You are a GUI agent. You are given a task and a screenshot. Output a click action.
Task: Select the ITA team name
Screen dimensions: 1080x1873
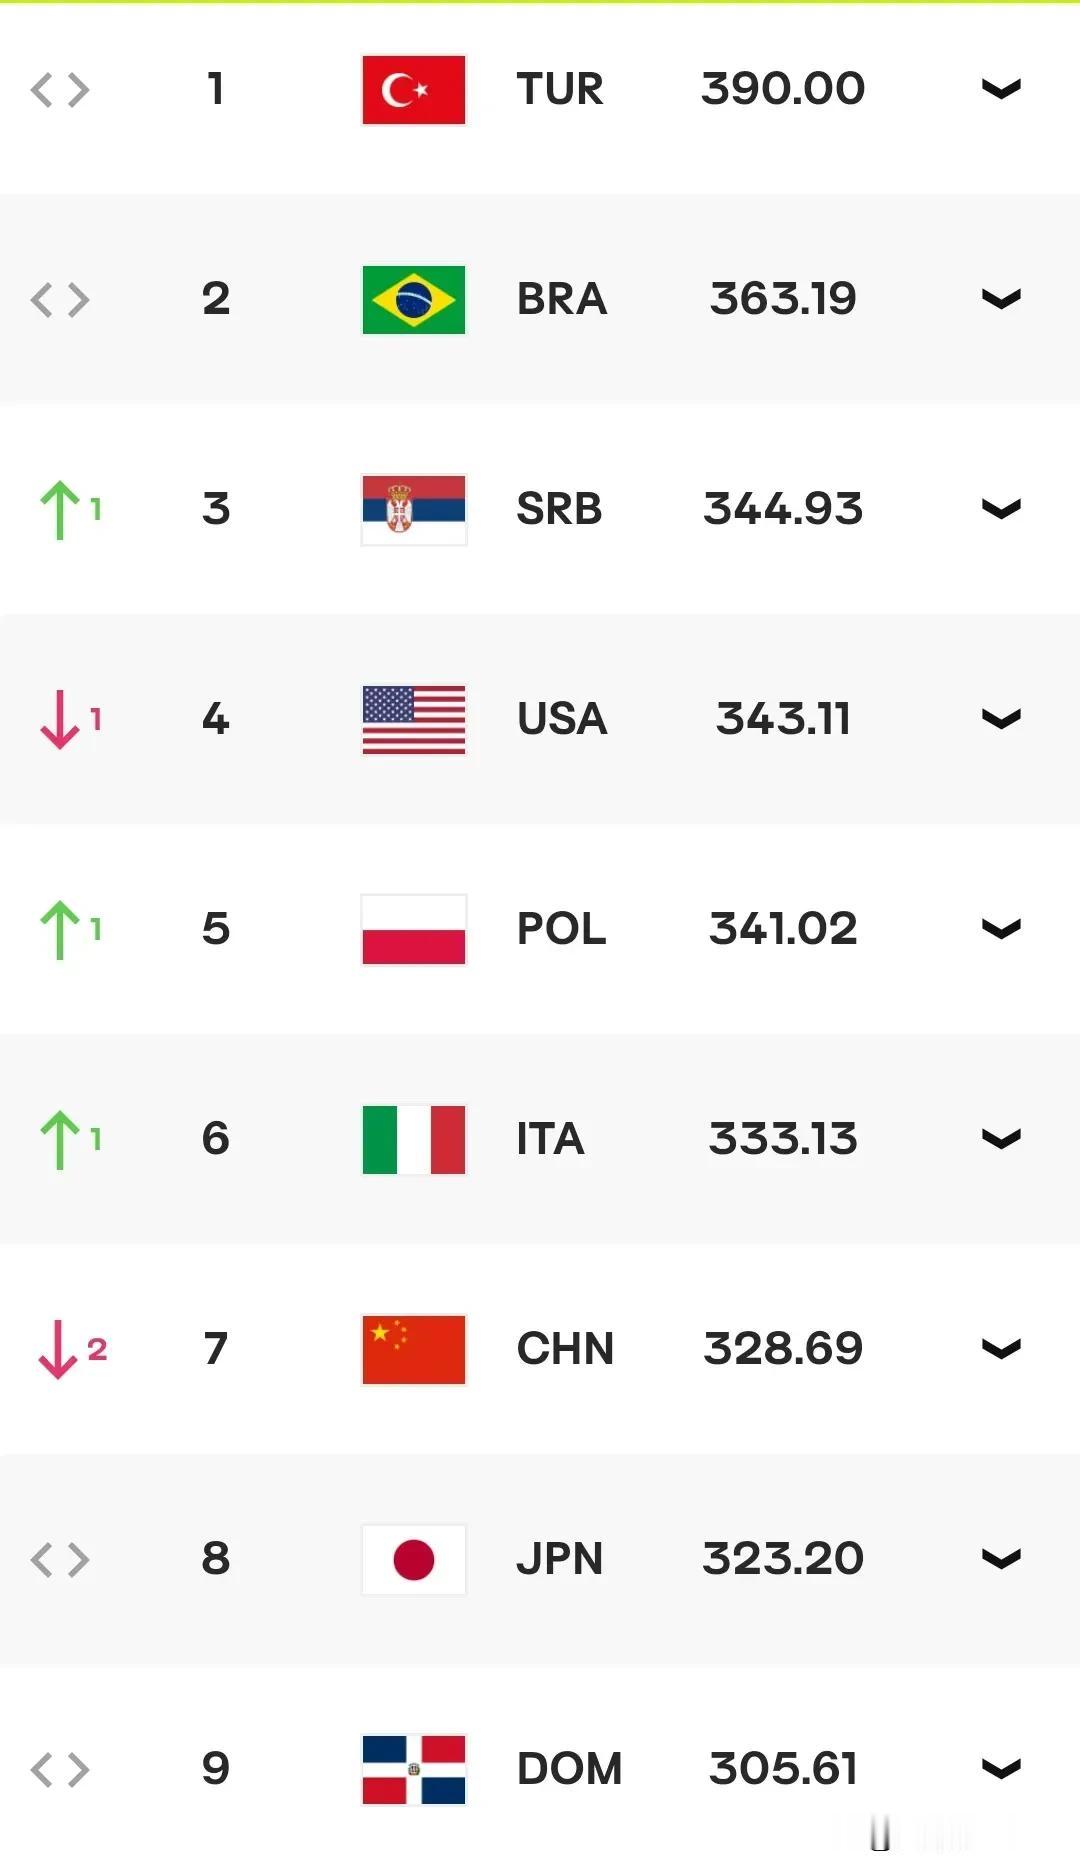pyautogui.click(x=550, y=1139)
